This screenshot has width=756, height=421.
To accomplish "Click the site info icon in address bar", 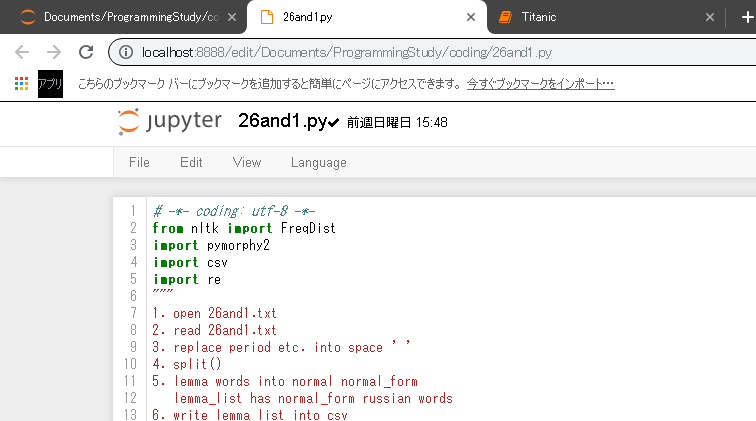I will 126,52.
